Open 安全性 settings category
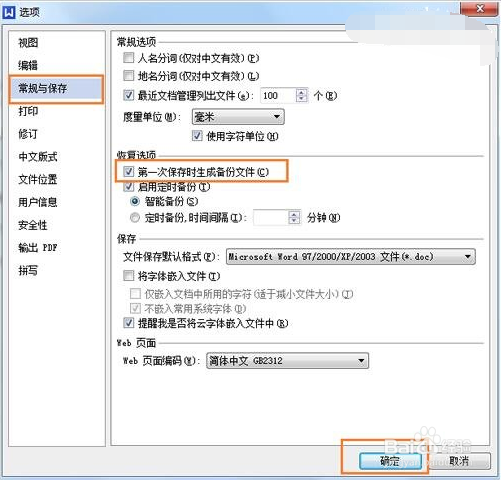This screenshot has height=480, width=501. [x=32, y=225]
